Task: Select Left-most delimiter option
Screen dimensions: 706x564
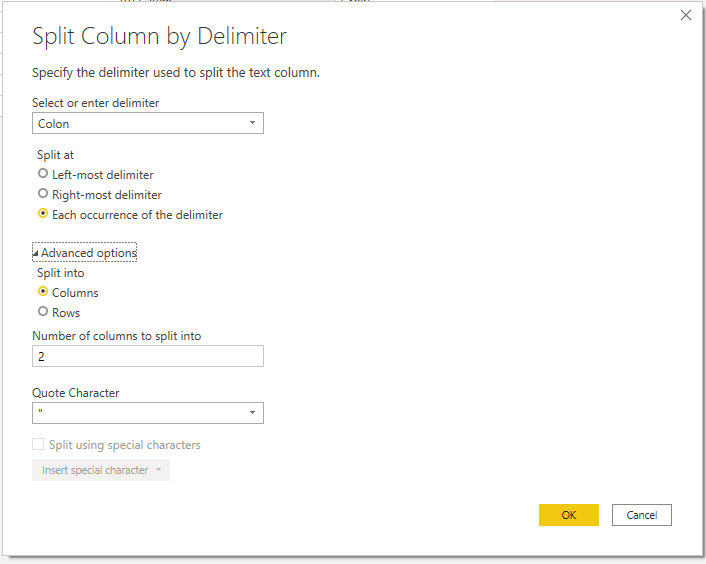Action: point(43,173)
